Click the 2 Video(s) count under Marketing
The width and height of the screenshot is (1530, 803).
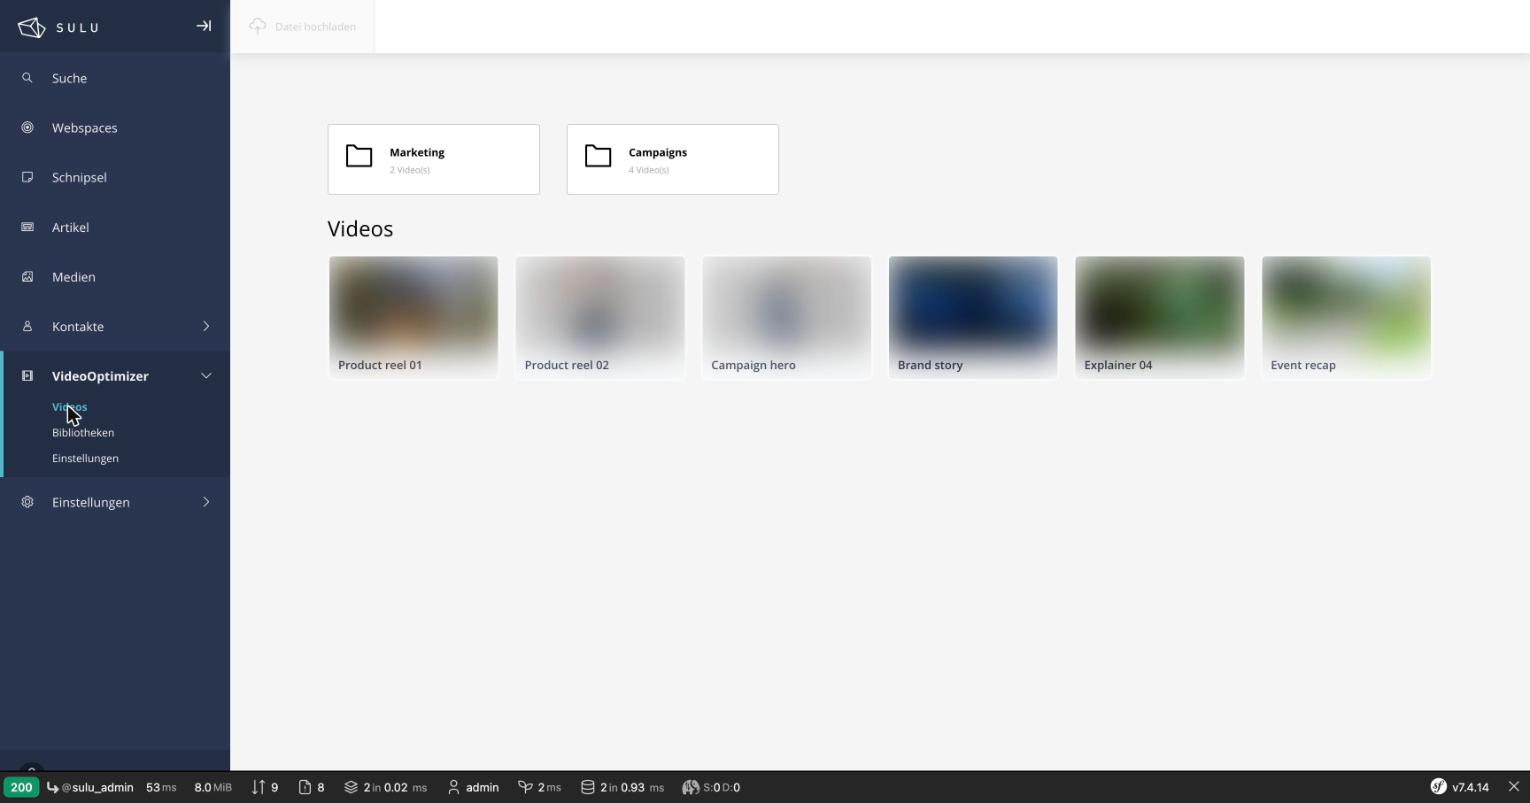tap(410, 170)
